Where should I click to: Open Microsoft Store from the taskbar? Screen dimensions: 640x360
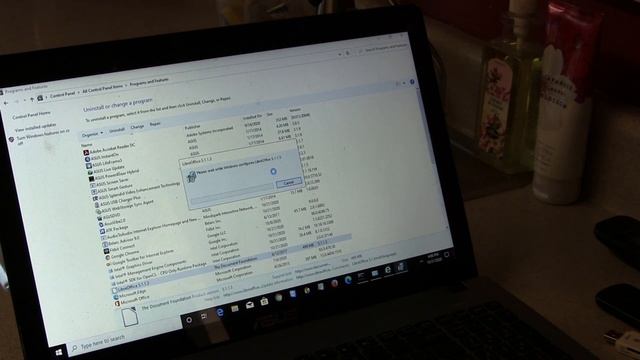coord(264,302)
